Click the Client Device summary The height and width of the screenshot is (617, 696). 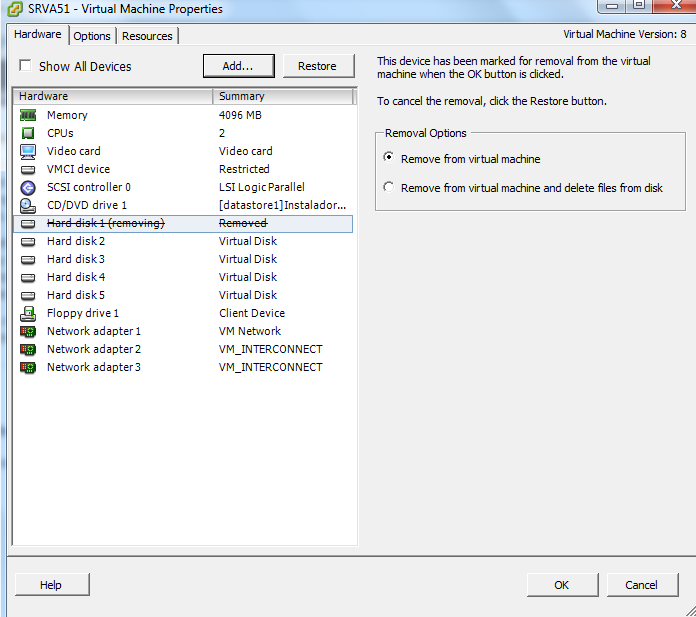click(x=252, y=313)
